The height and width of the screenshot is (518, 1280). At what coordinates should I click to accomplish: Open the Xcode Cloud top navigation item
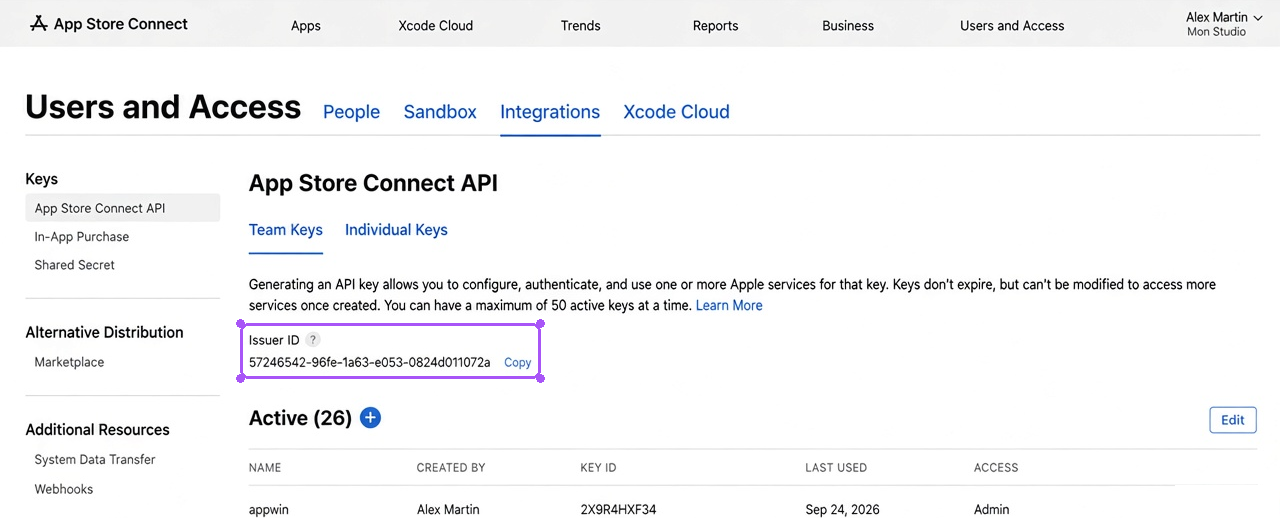[436, 26]
